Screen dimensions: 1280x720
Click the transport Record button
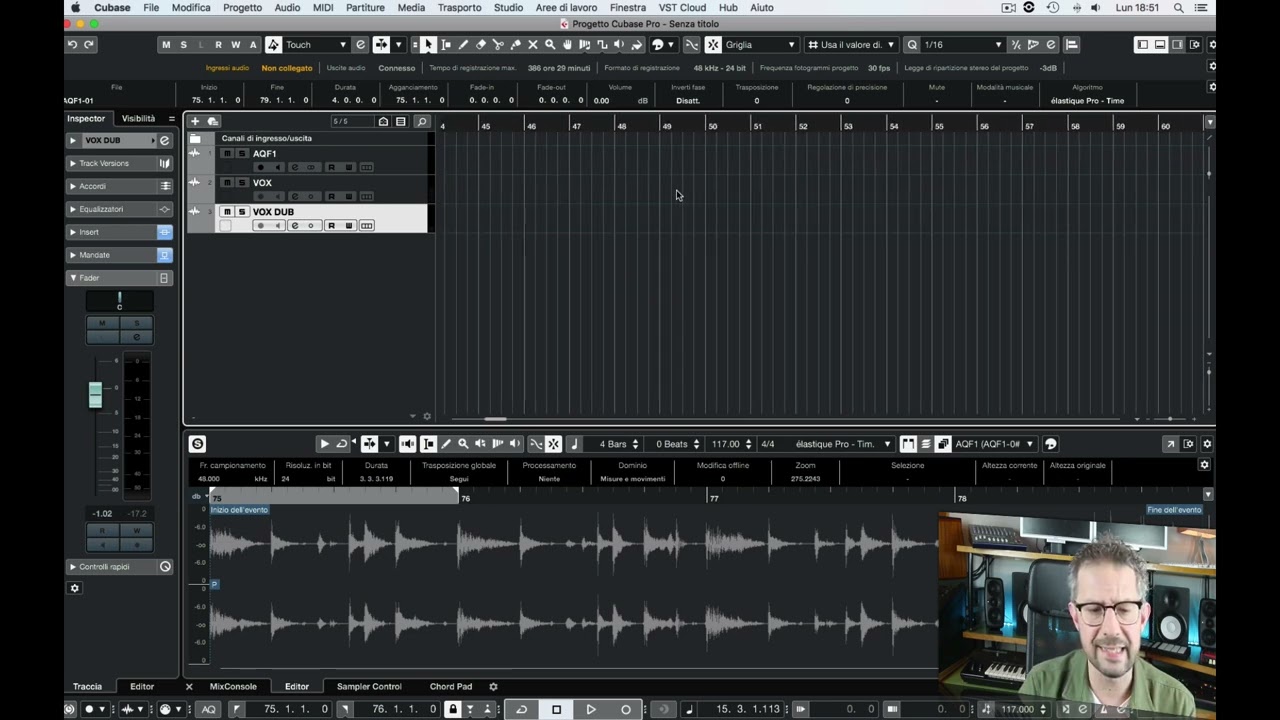pyautogui.click(x=626, y=709)
